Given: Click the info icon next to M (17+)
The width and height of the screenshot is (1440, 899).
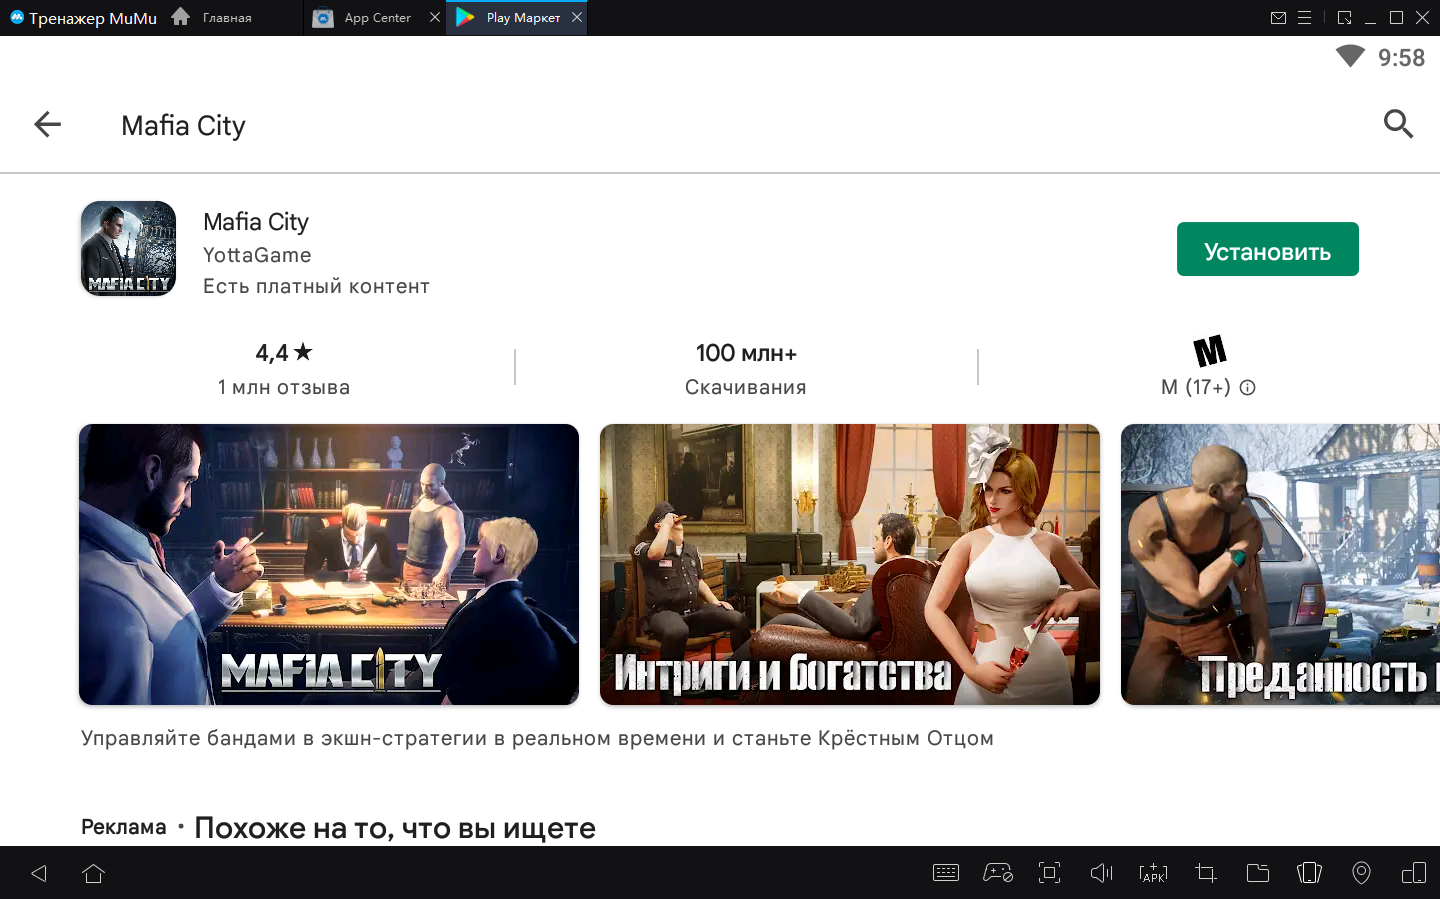Looking at the screenshot, I should click(1247, 388).
